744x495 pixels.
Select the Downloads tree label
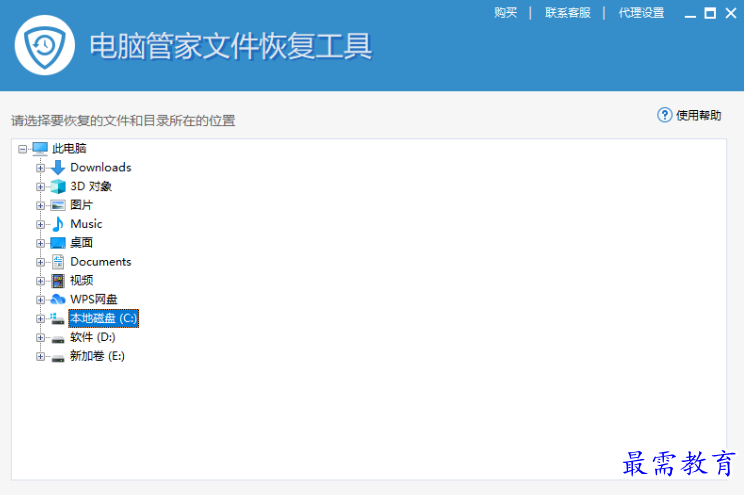click(x=101, y=168)
